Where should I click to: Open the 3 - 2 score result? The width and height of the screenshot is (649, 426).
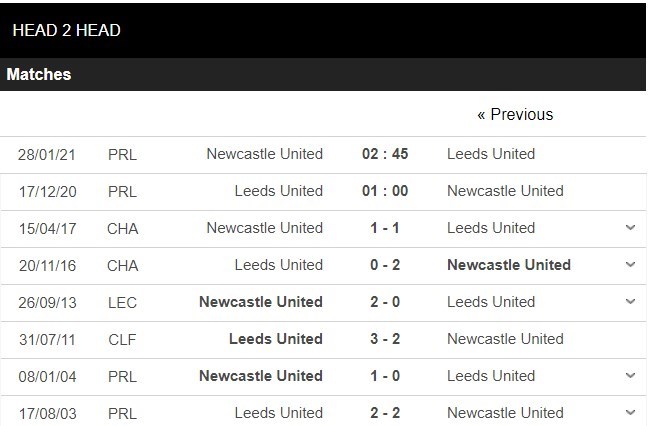pos(385,339)
